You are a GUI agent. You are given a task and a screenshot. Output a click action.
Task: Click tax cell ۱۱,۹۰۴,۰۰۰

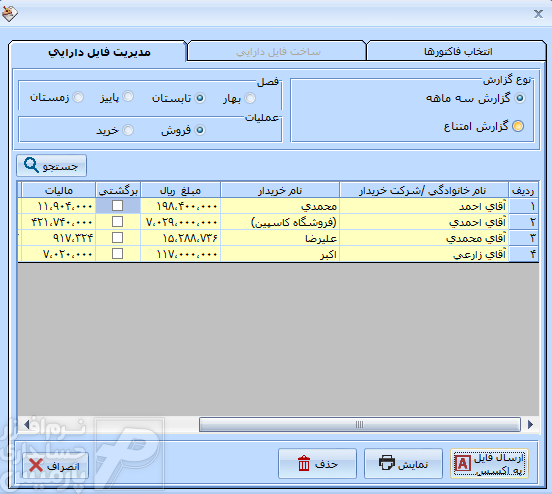(x=58, y=206)
